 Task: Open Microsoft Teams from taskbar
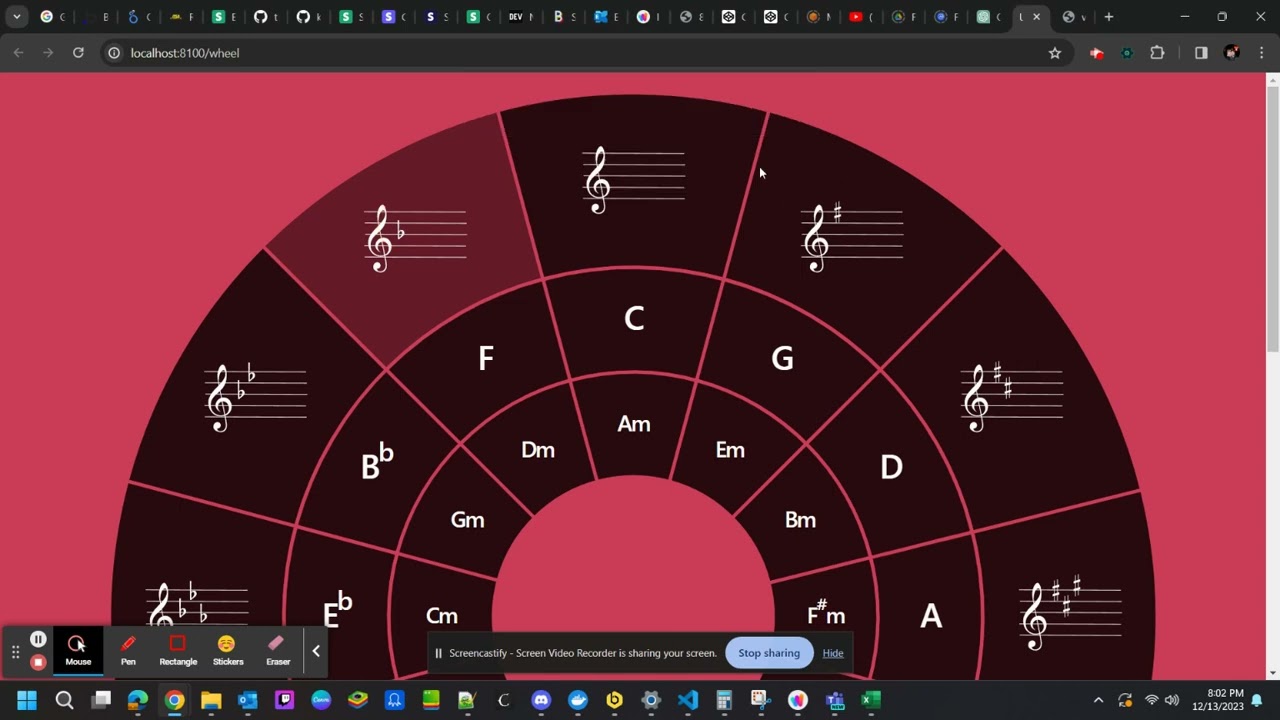834,700
